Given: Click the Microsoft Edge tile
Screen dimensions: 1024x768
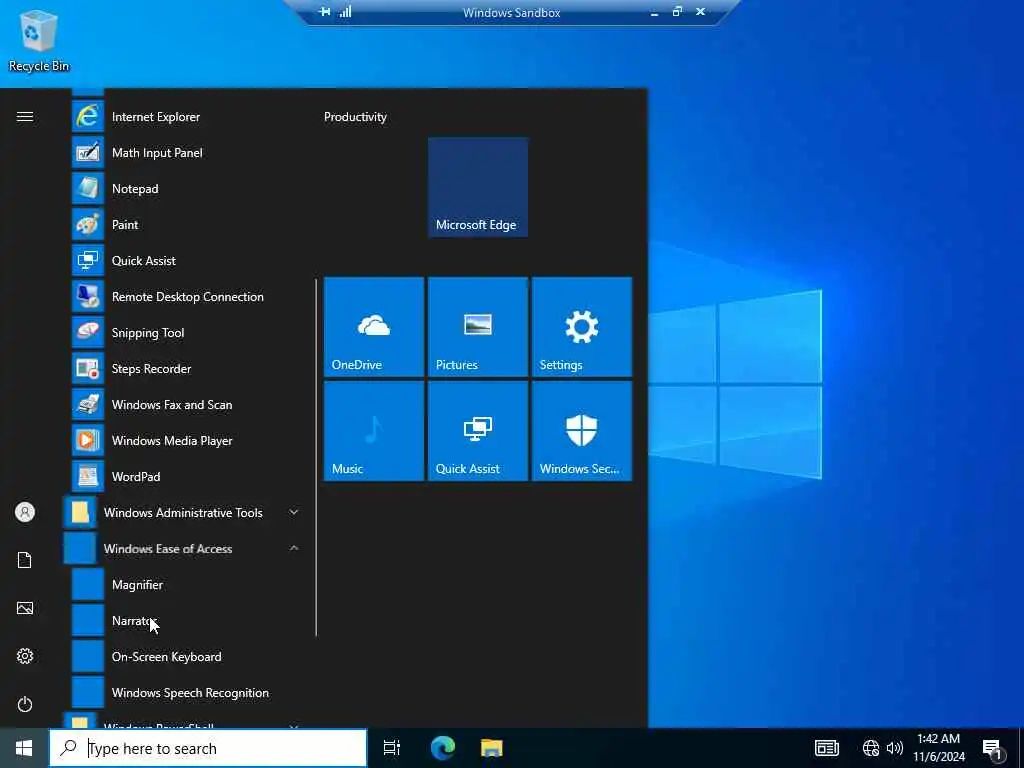Looking at the screenshot, I should click(478, 187).
